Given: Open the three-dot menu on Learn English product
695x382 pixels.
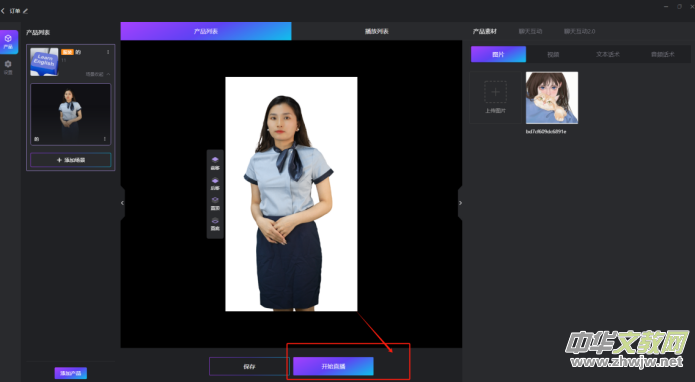Looking at the screenshot, I should [108, 52].
